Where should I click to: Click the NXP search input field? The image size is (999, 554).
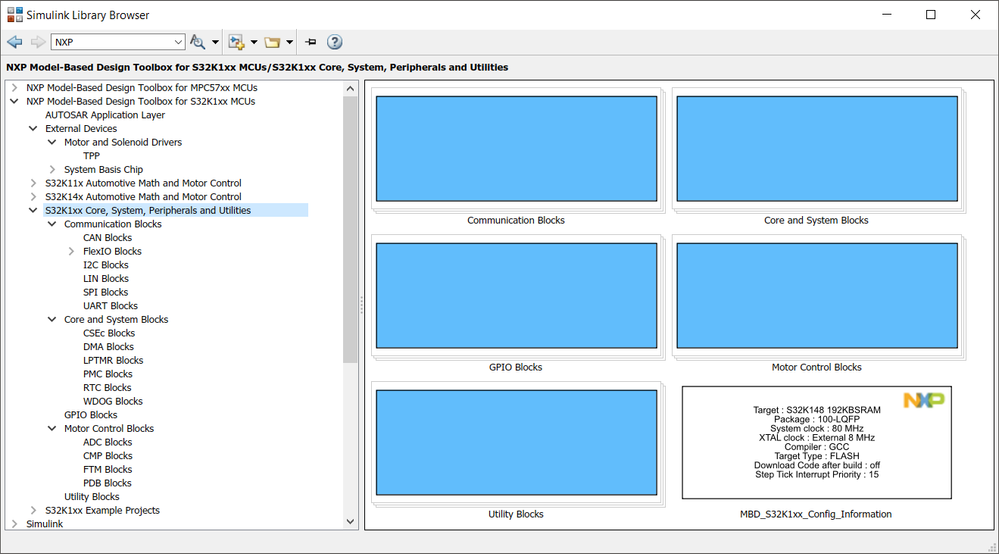pos(111,42)
